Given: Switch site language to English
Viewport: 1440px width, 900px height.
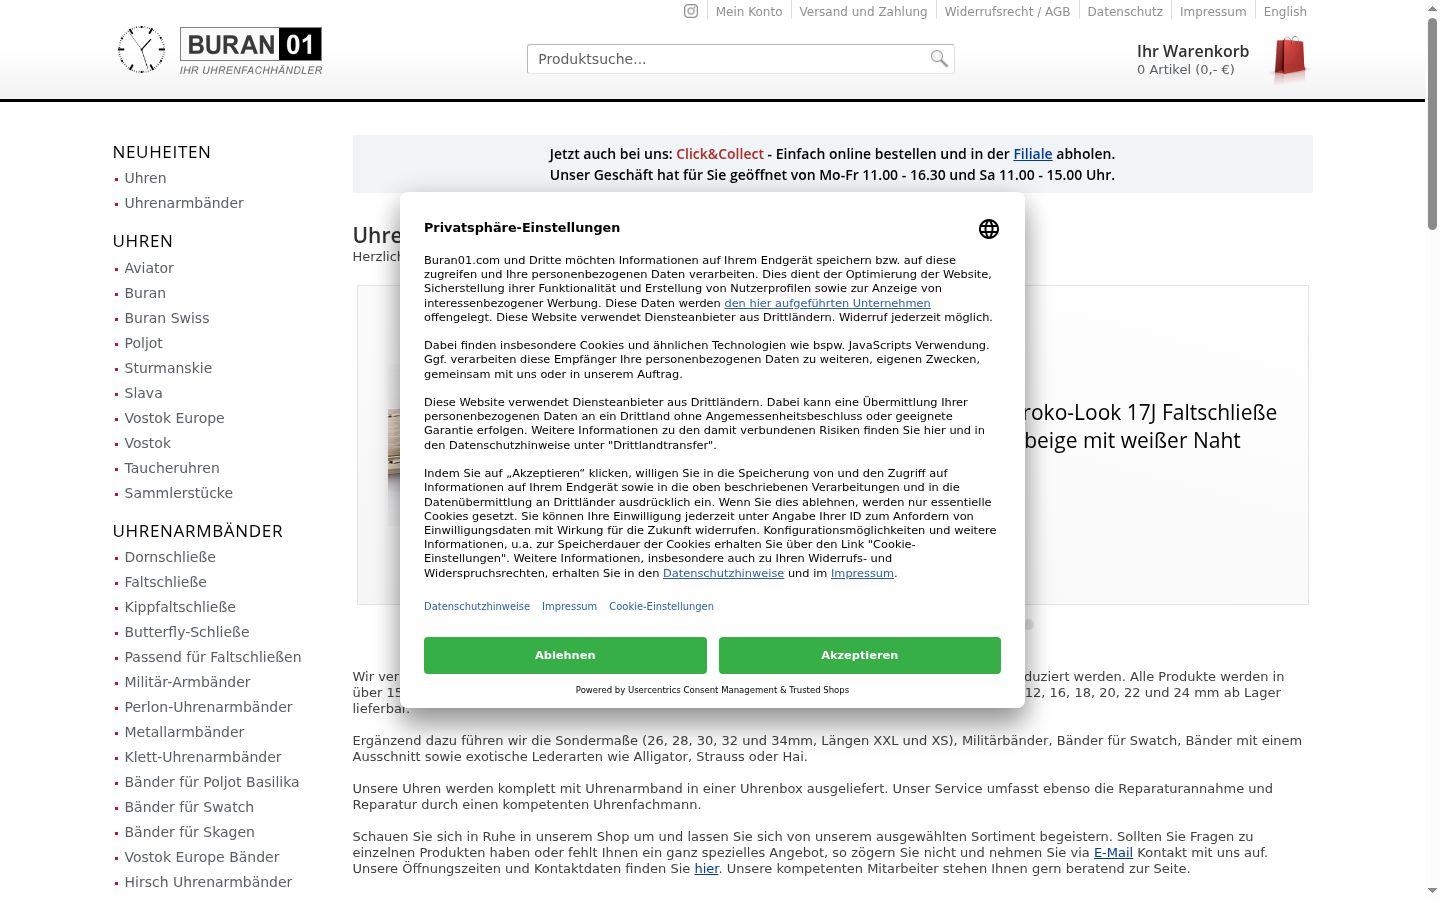Looking at the screenshot, I should click(1285, 12).
